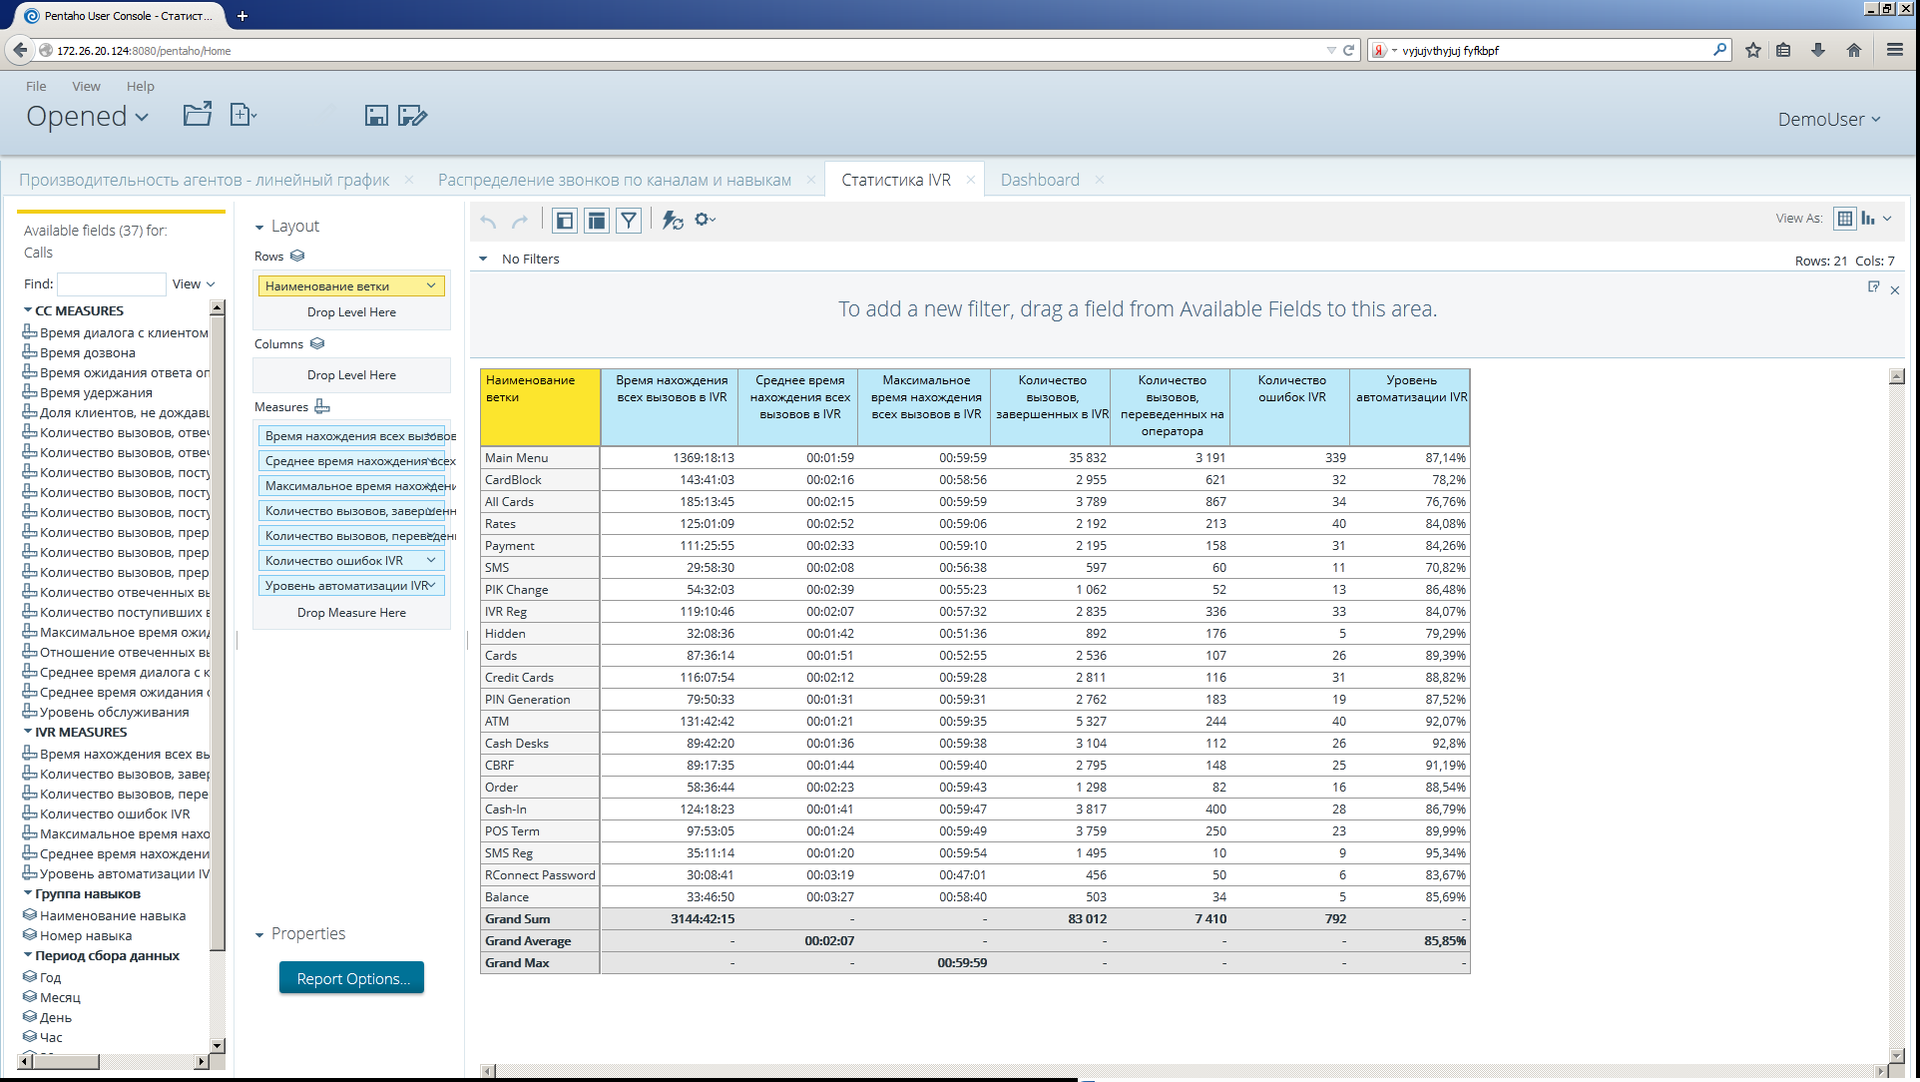The image size is (1920, 1082).
Task: Click the auto-refresh lightning icon
Action: 673,221
